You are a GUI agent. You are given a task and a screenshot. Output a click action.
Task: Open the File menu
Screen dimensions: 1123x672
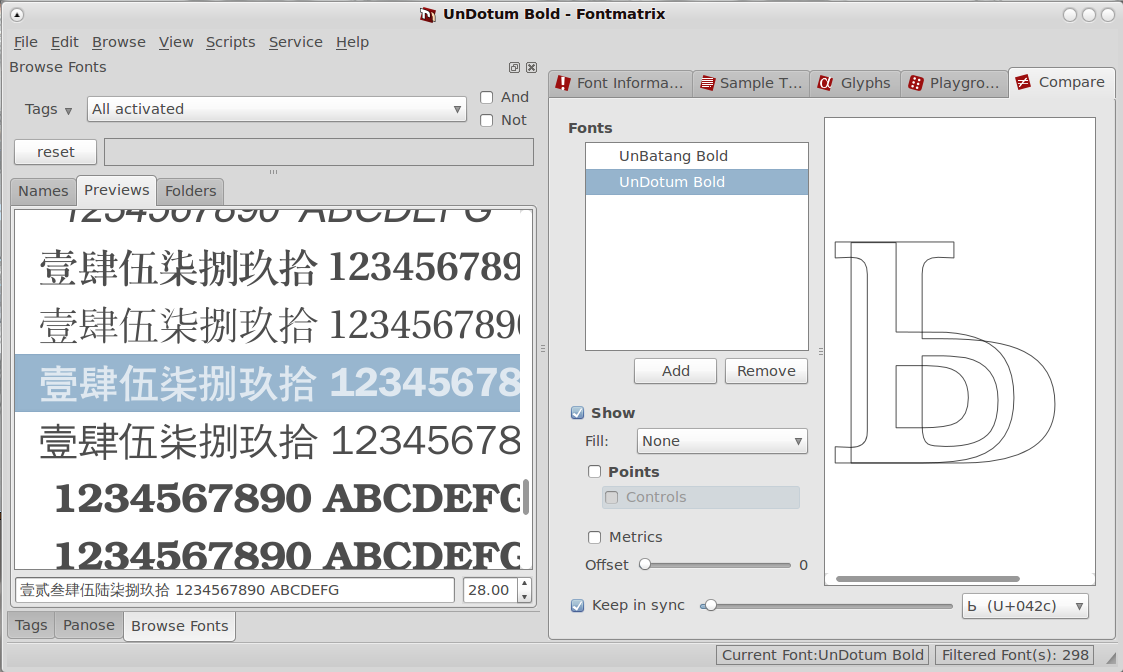(x=26, y=42)
